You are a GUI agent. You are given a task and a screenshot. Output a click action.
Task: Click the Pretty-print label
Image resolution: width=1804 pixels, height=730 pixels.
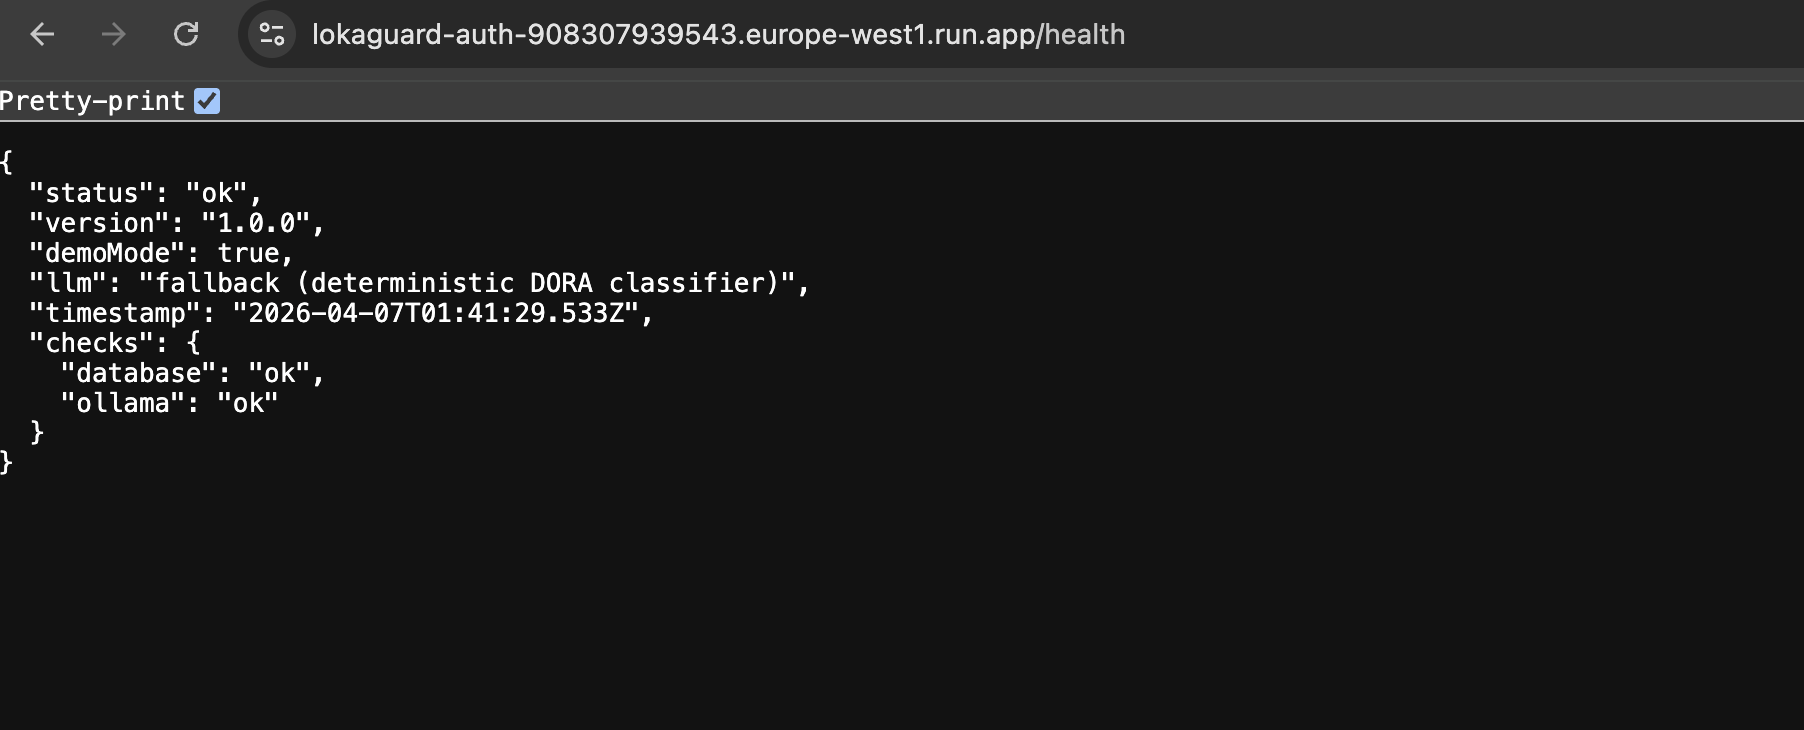click(92, 101)
